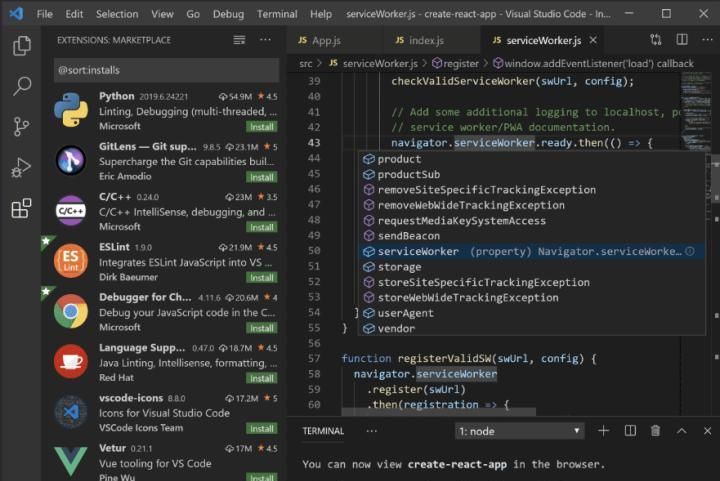
Task: Install the Python extension
Action: 262,127
